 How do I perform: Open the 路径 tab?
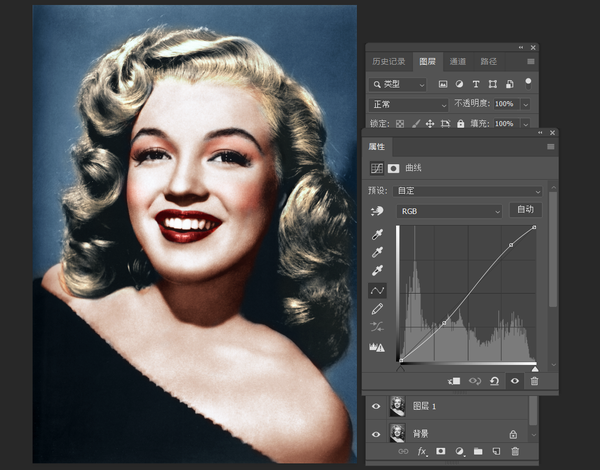pyautogui.click(x=489, y=62)
